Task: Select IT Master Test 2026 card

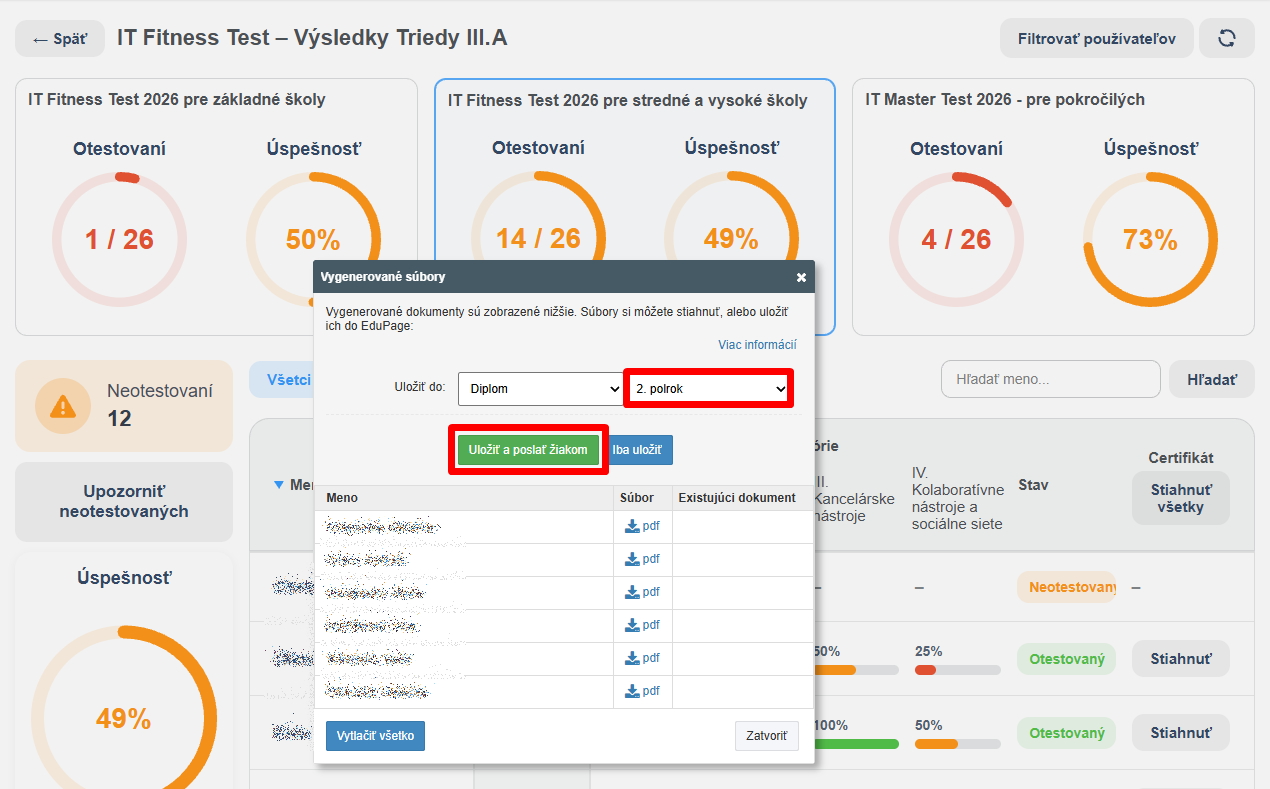Action: 1053,207
